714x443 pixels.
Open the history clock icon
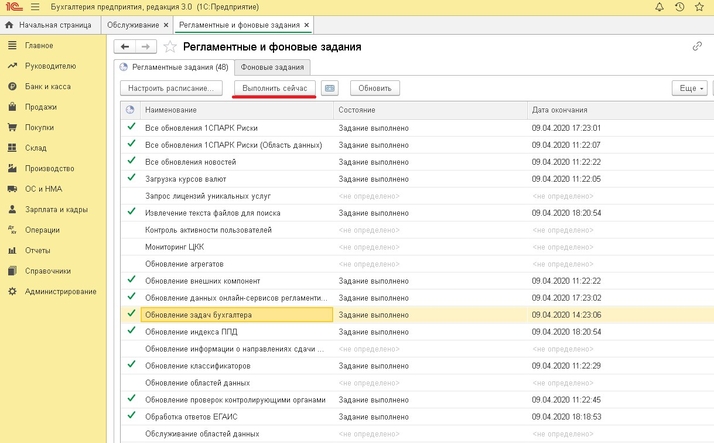(680, 7)
